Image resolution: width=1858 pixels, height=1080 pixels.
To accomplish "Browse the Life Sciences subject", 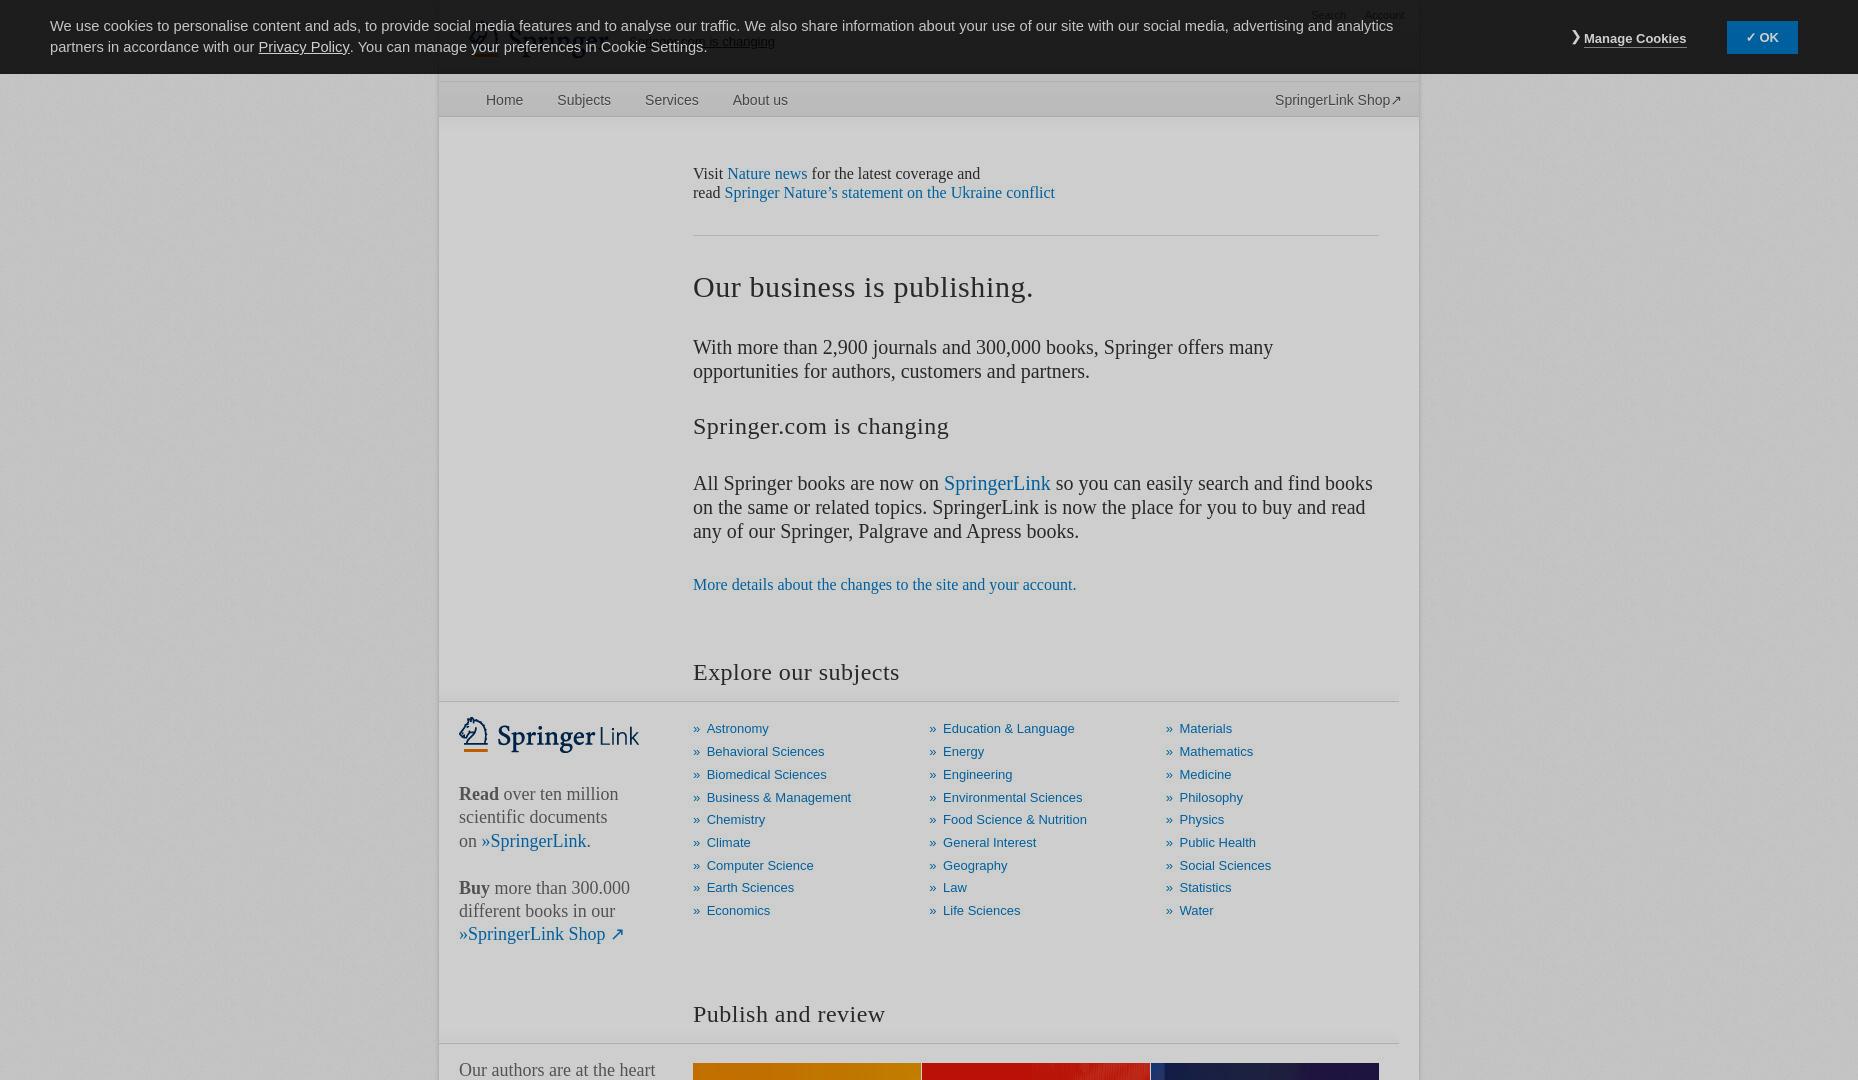I will 981,911.
